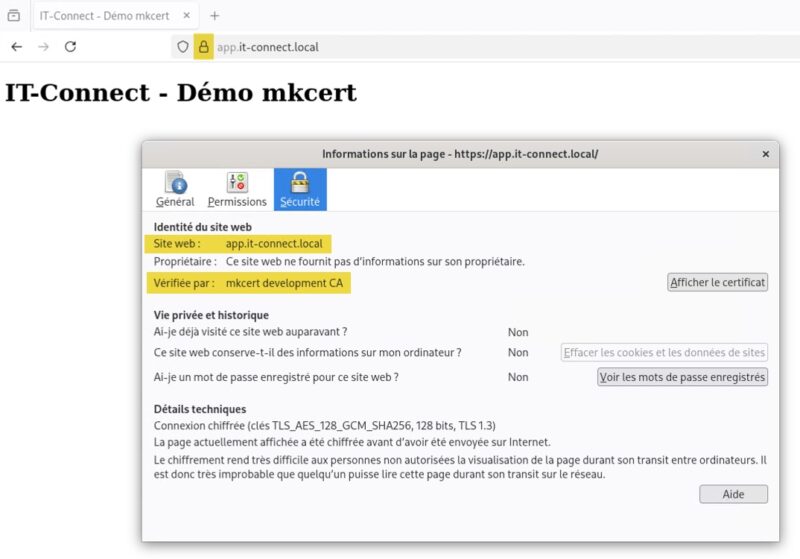Click the paragraph starting Le chiffrement rend
The width and height of the screenshot is (800, 559).
coord(460,467)
